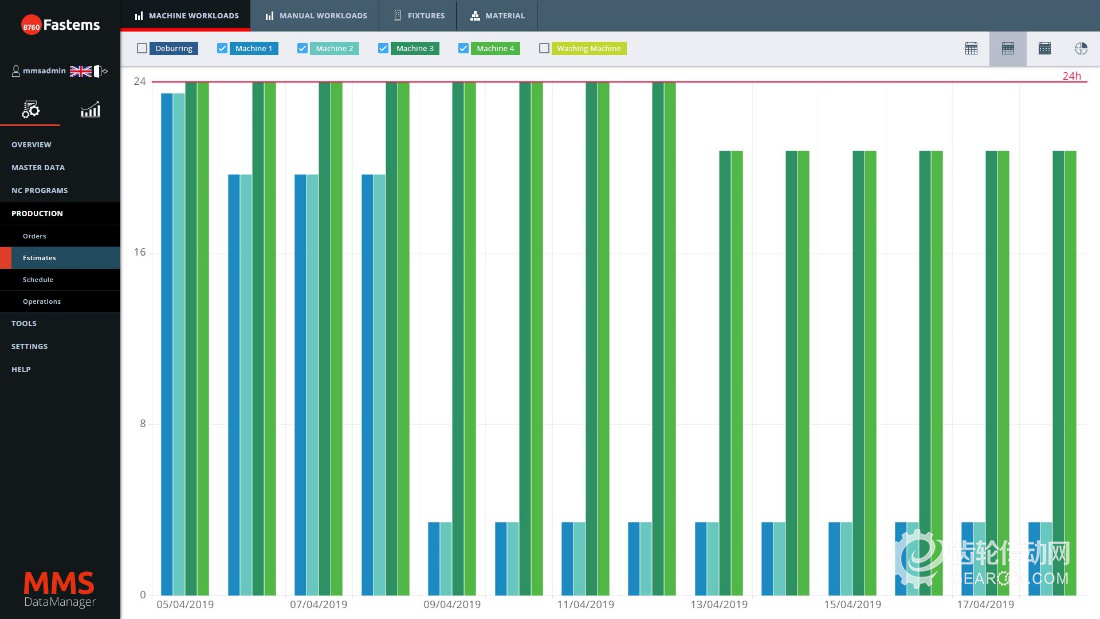The image size is (1100, 619).
Task: Click the mmsadmin user profile icon
Action: tap(15, 71)
